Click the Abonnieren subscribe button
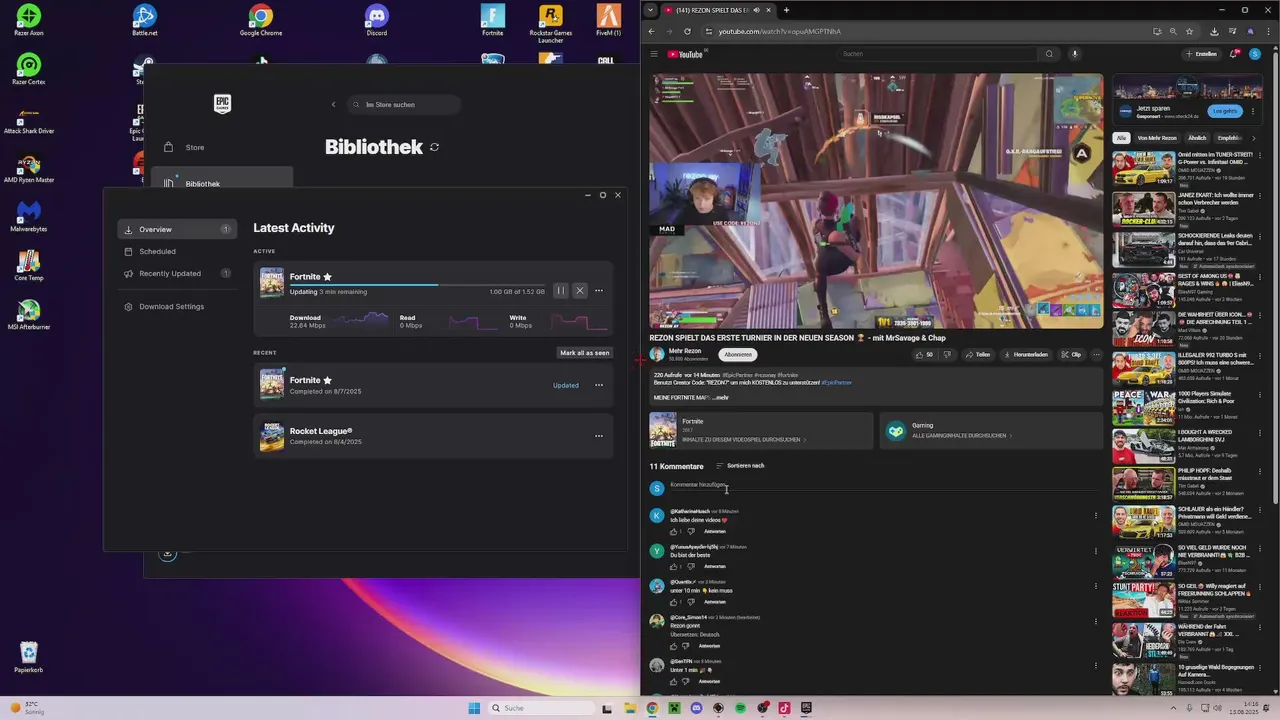Image resolution: width=1280 pixels, height=720 pixels. point(738,354)
